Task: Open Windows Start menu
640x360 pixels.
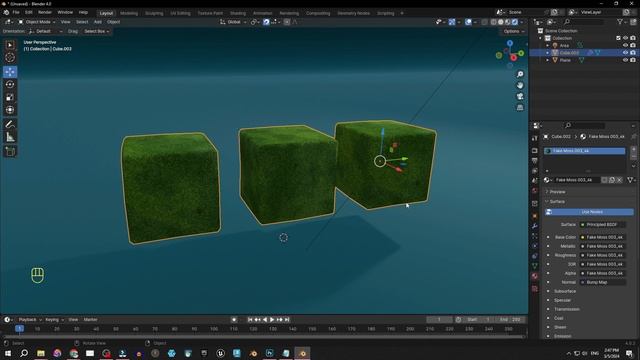Action: 8,353
